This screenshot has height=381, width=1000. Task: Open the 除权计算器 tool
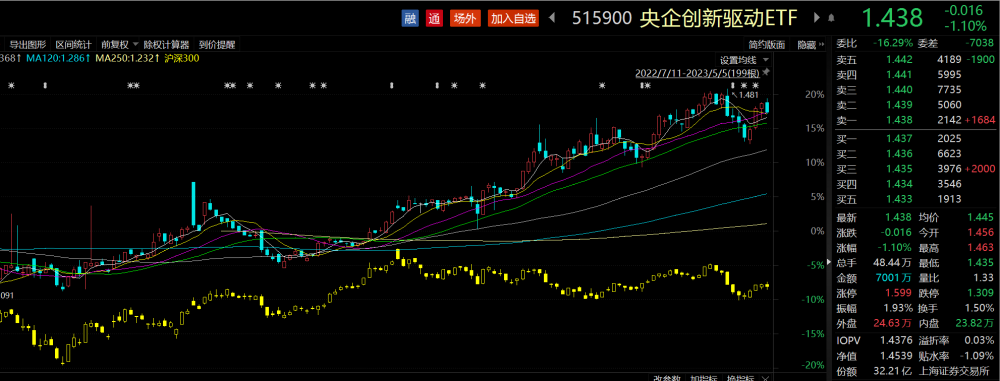pyautogui.click(x=166, y=45)
